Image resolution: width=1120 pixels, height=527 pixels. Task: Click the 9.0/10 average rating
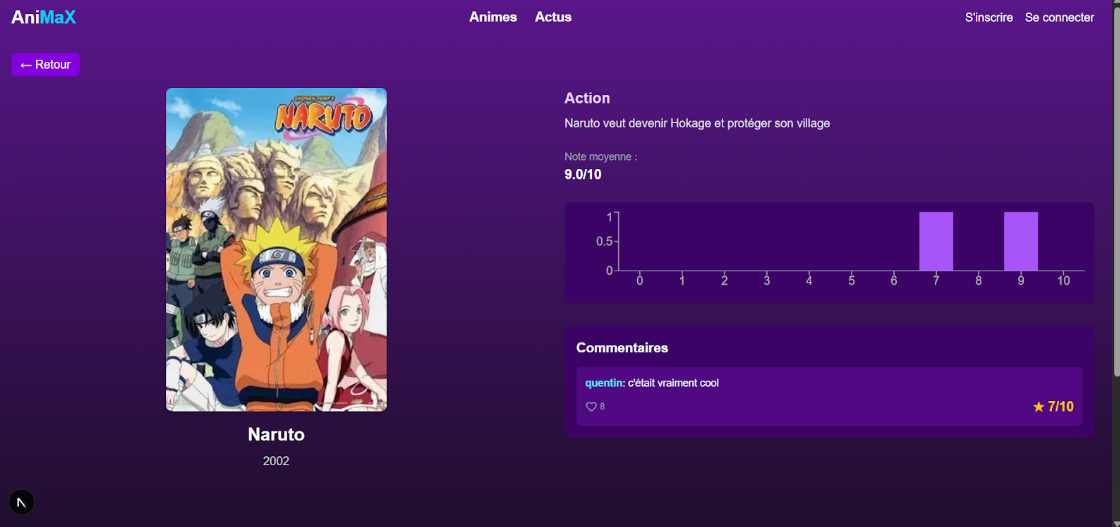(x=583, y=175)
